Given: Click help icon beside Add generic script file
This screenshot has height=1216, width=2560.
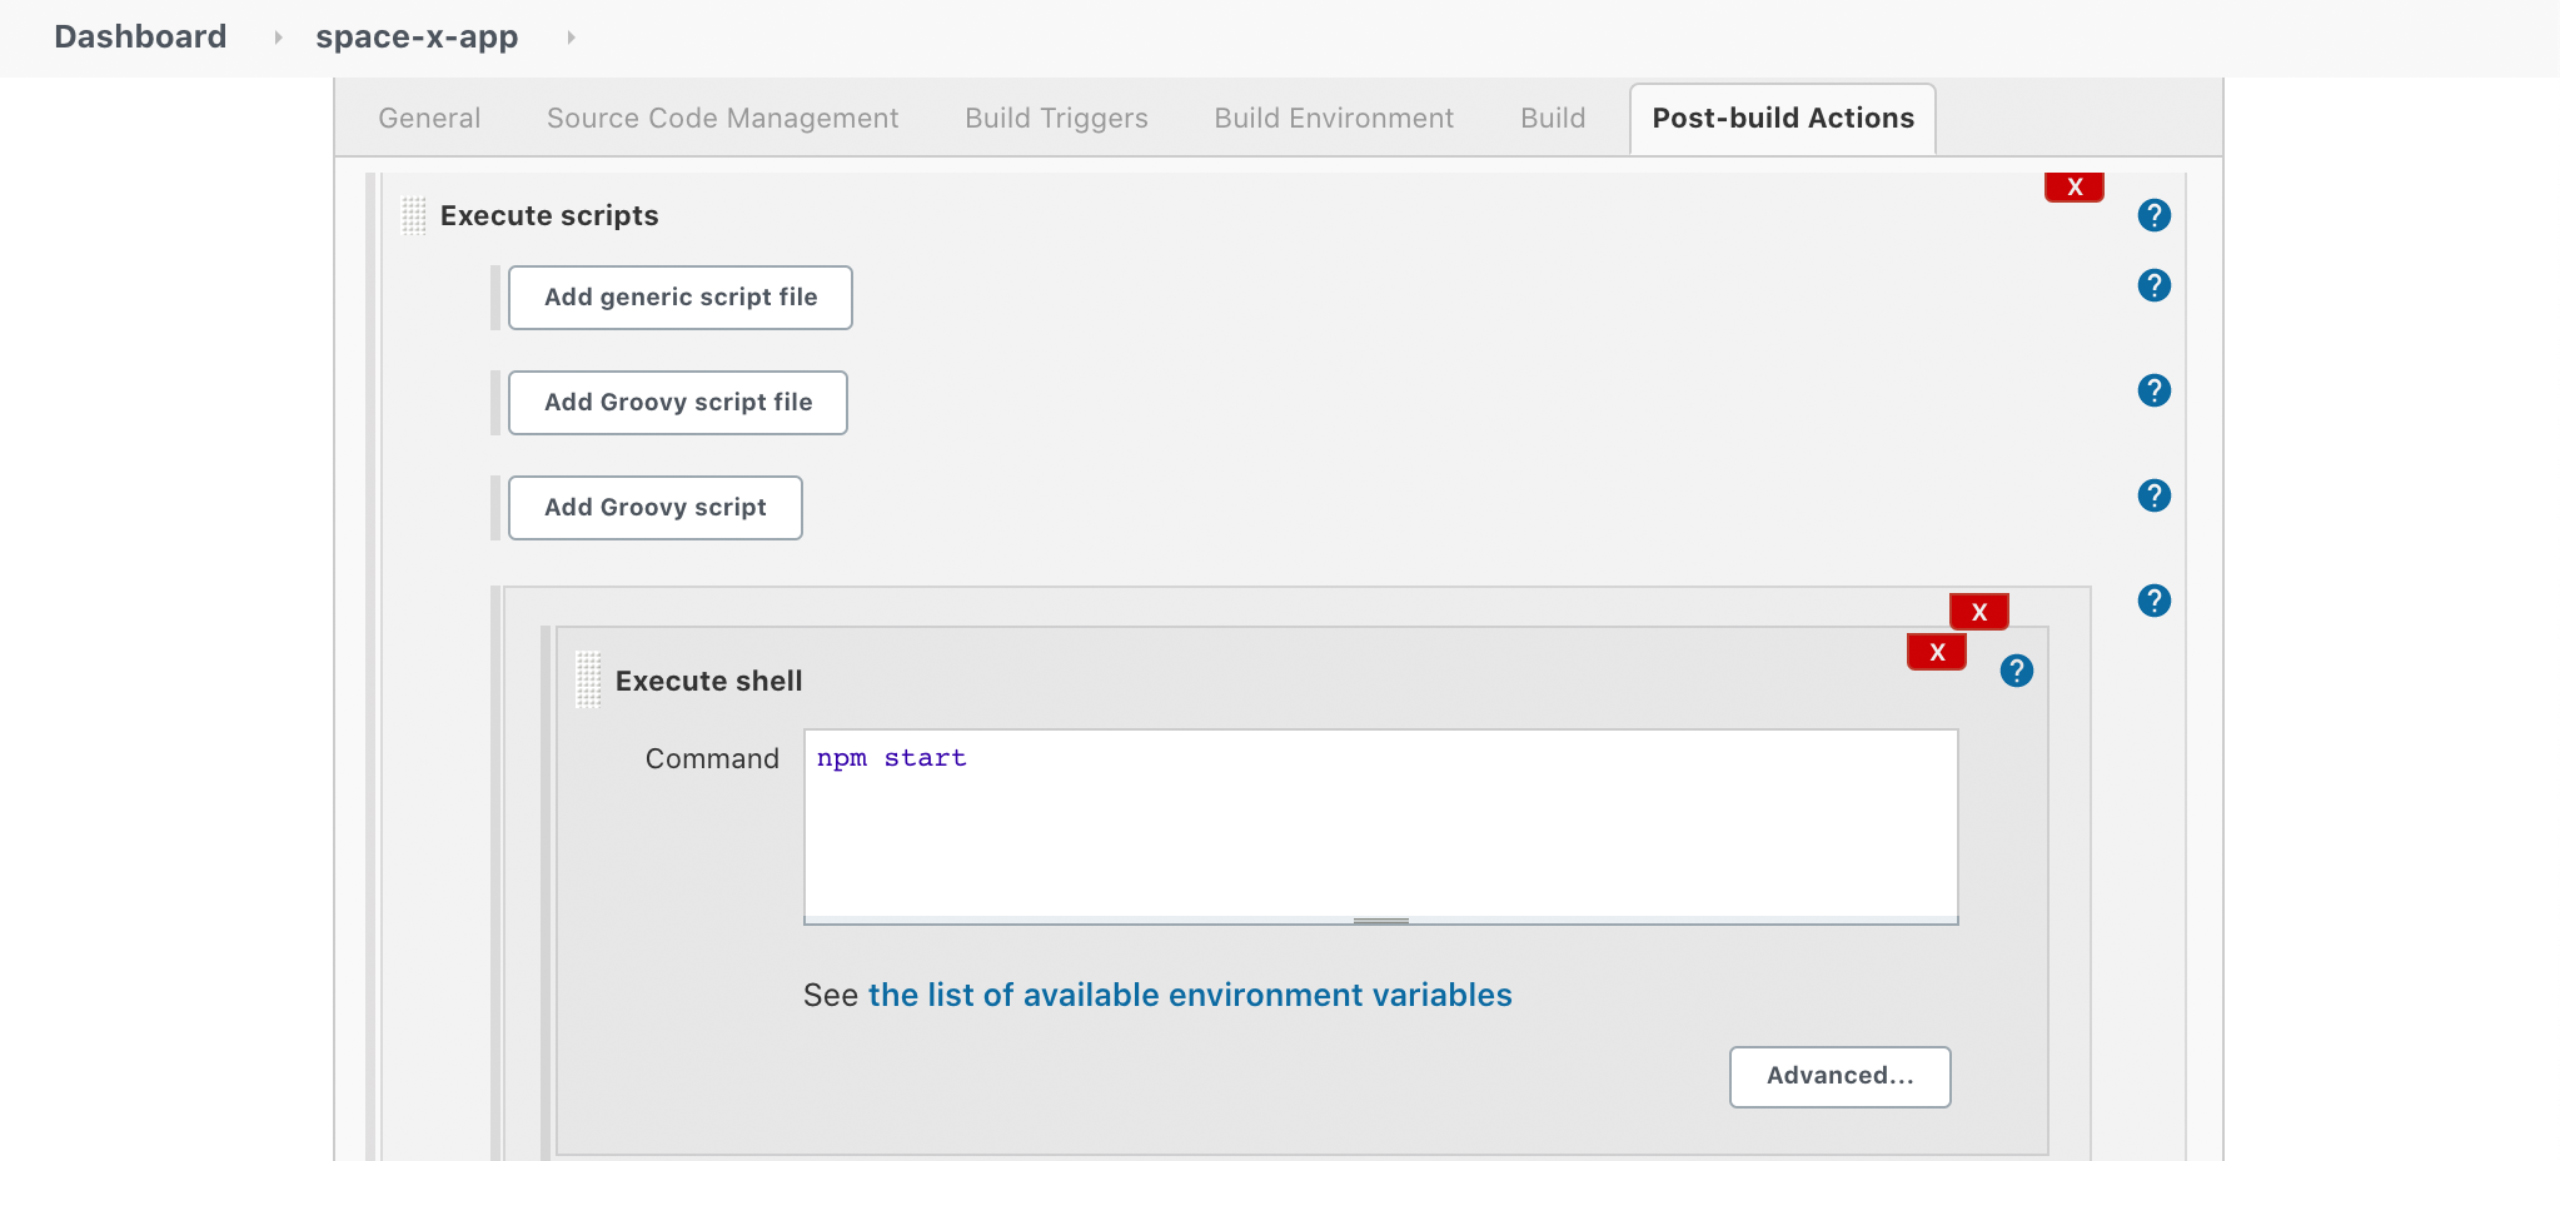Looking at the screenshot, I should coord(2153,286).
